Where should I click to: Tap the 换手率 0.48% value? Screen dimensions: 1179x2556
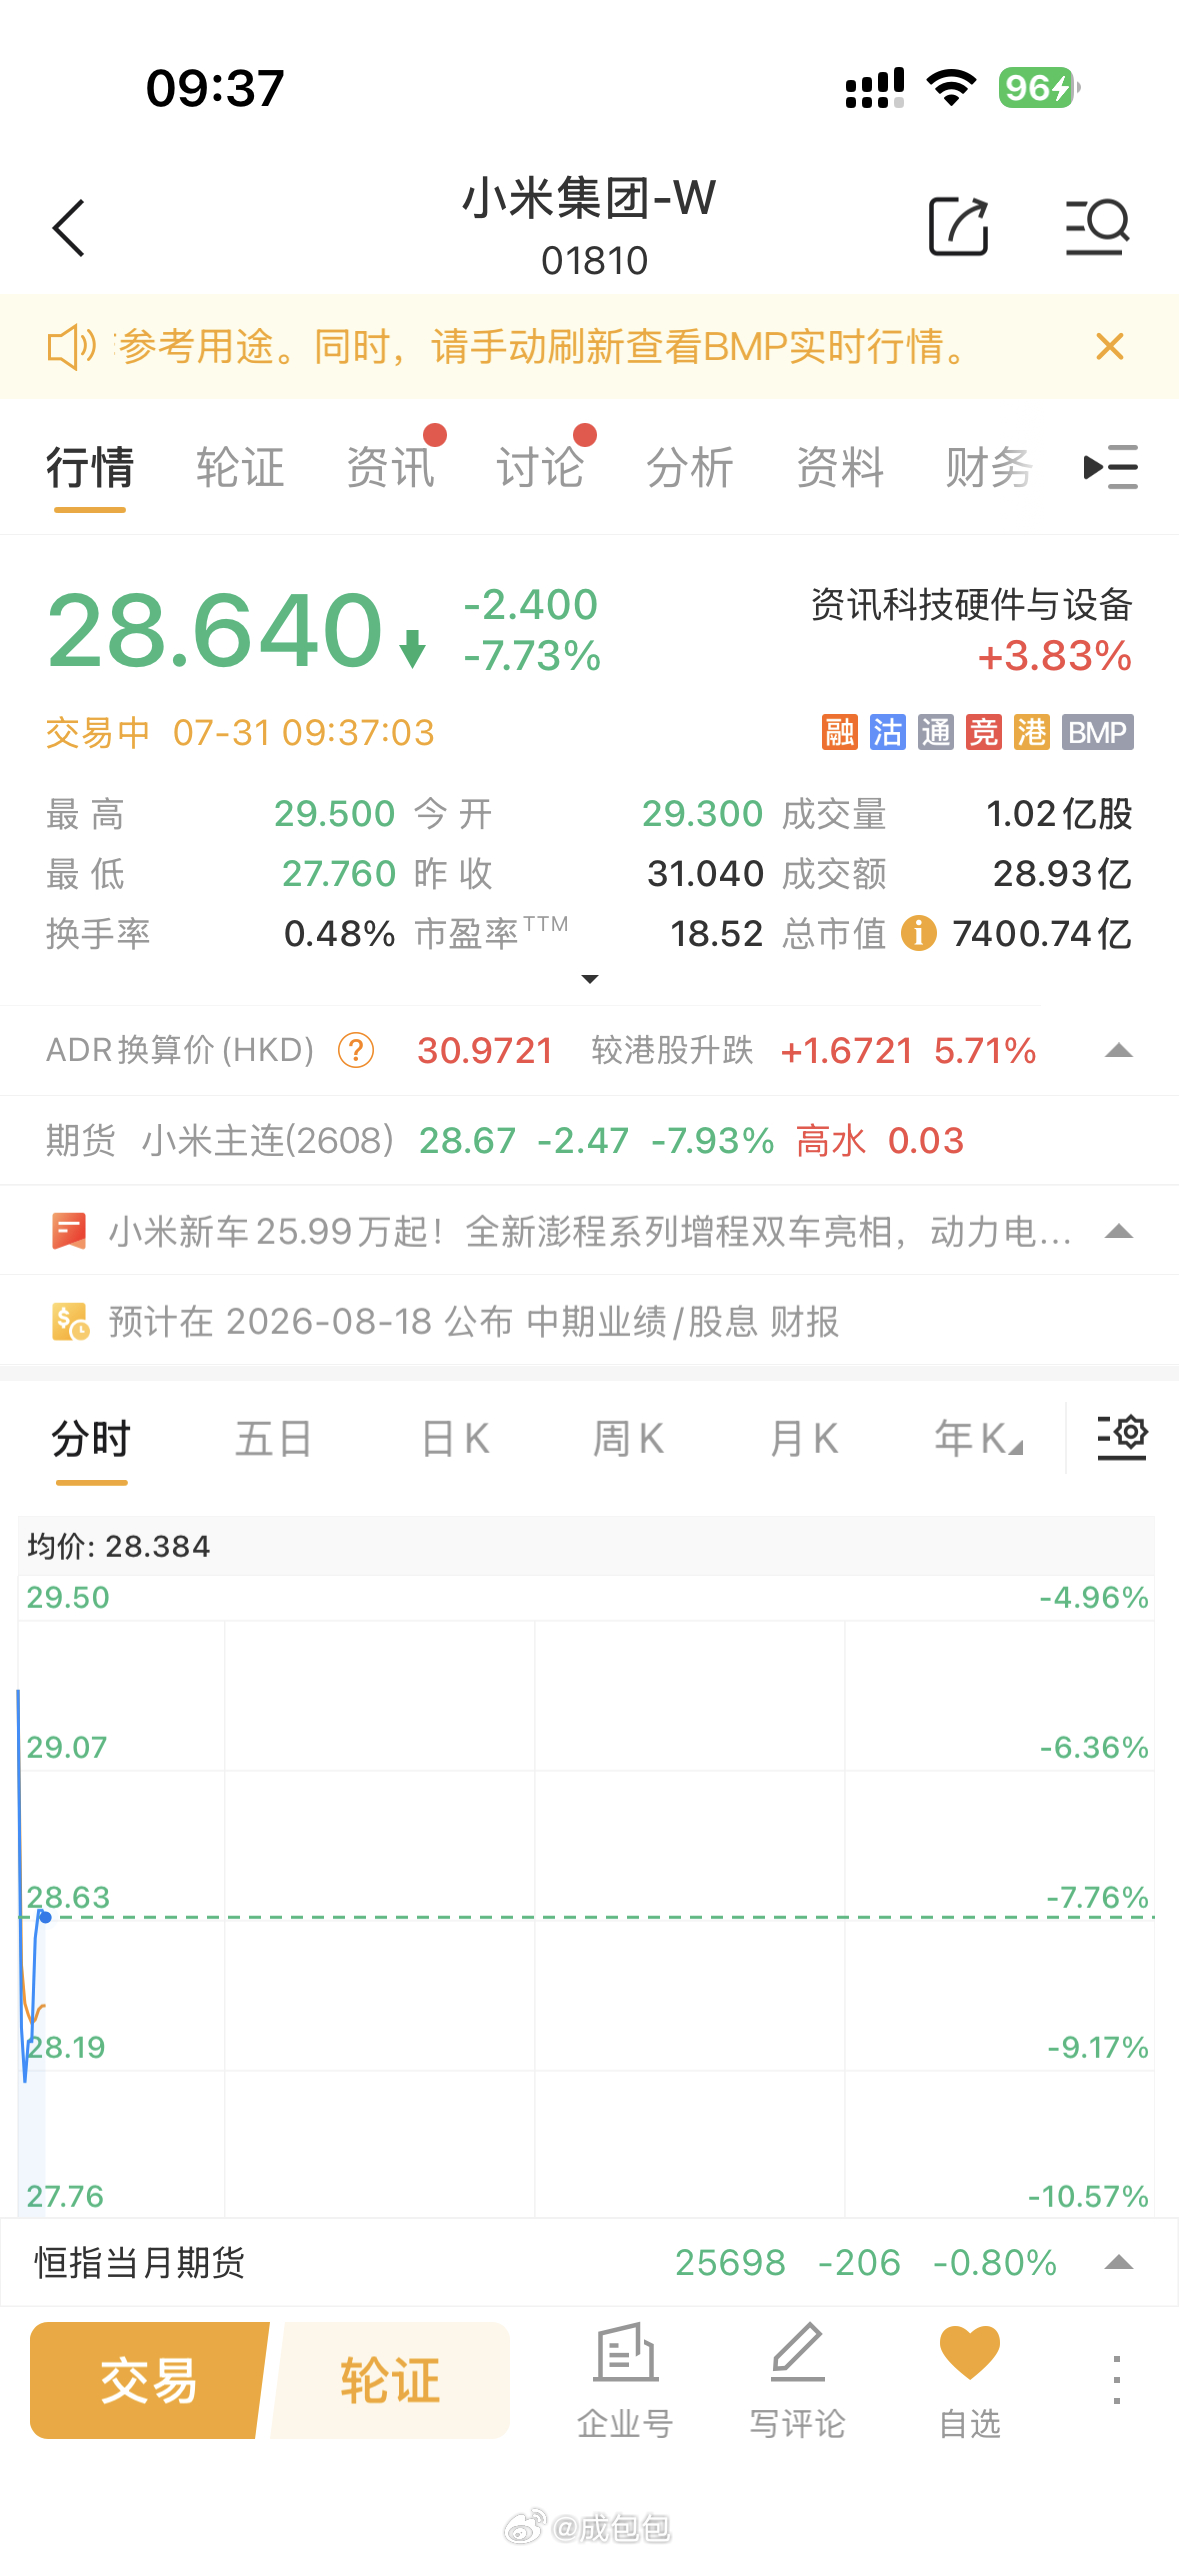[x=340, y=933]
